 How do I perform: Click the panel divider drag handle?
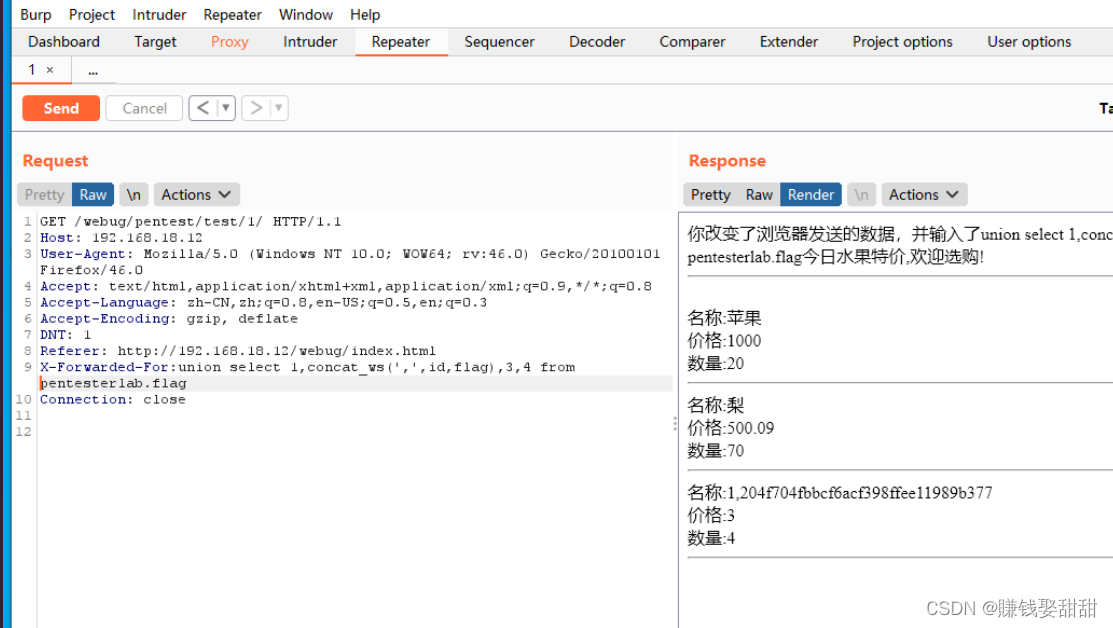pyautogui.click(x=674, y=424)
